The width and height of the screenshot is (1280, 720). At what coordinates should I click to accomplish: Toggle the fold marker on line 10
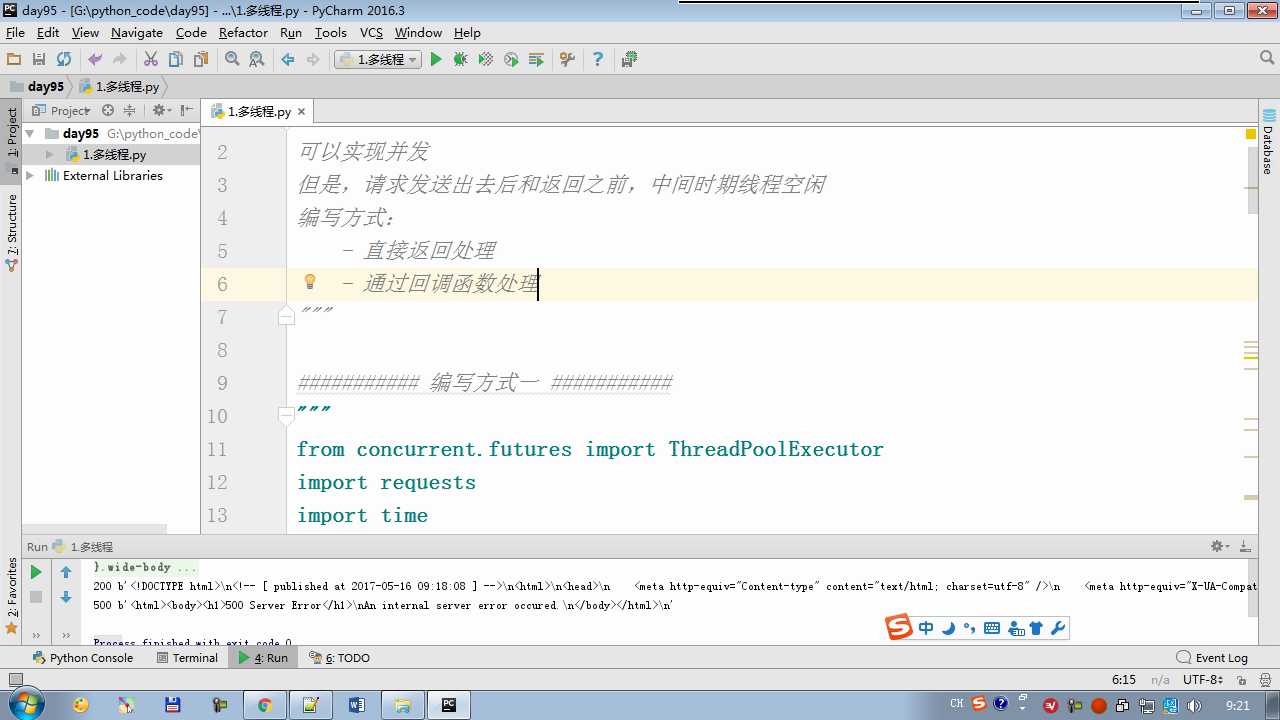point(286,414)
